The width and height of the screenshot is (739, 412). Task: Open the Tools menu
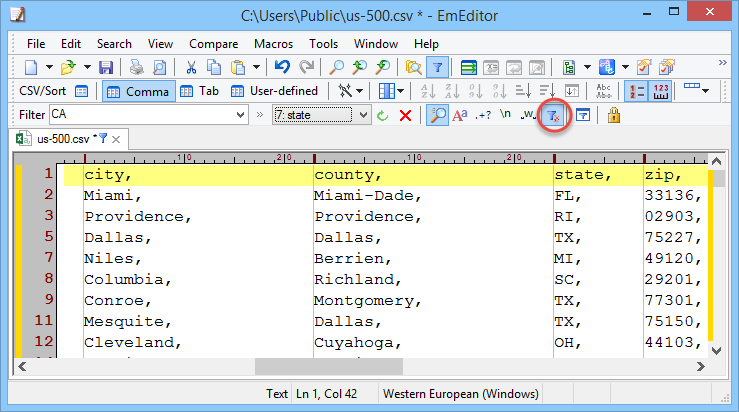click(323, 44)
